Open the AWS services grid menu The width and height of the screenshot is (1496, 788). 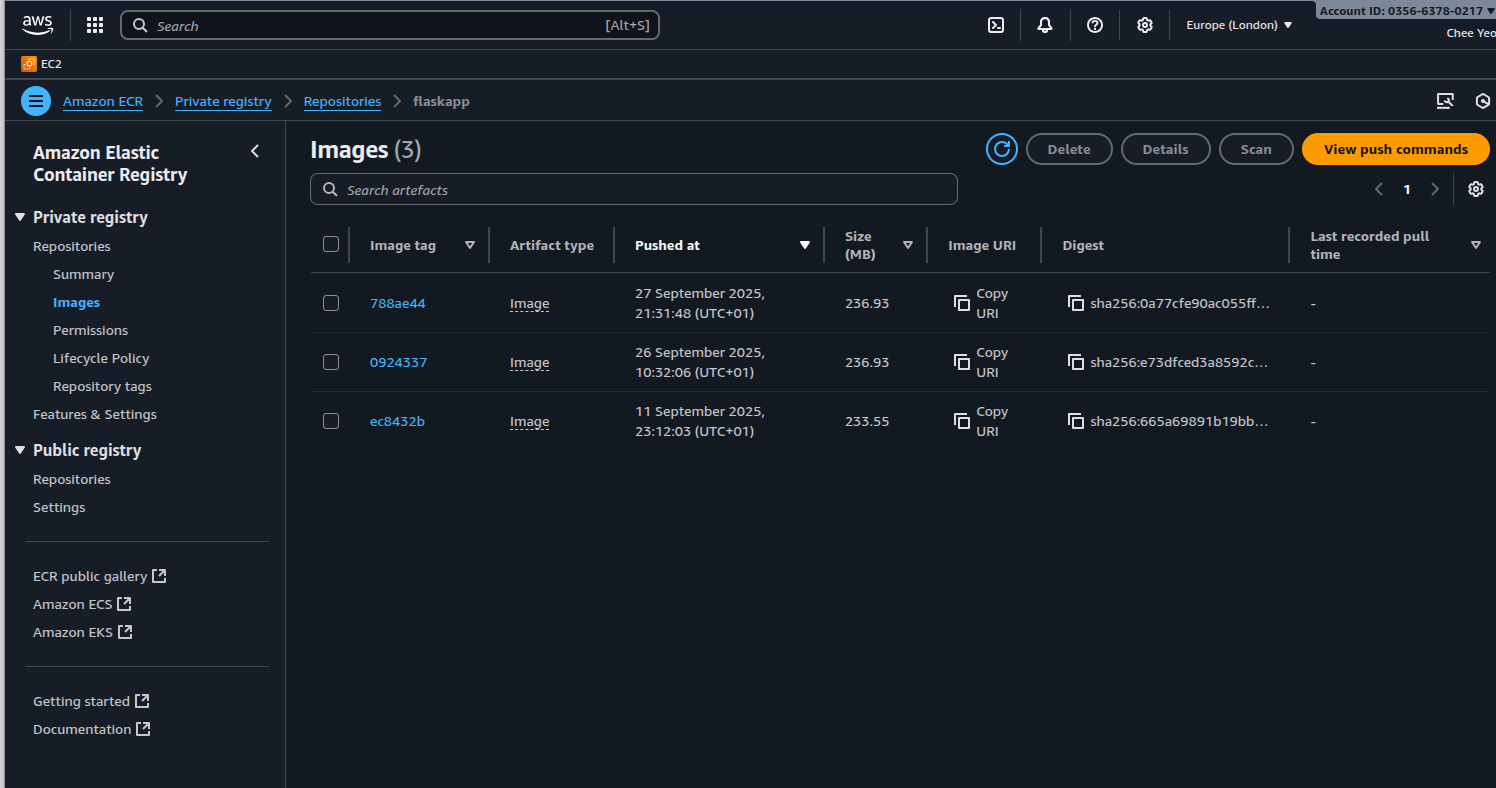tap(95, 25)
